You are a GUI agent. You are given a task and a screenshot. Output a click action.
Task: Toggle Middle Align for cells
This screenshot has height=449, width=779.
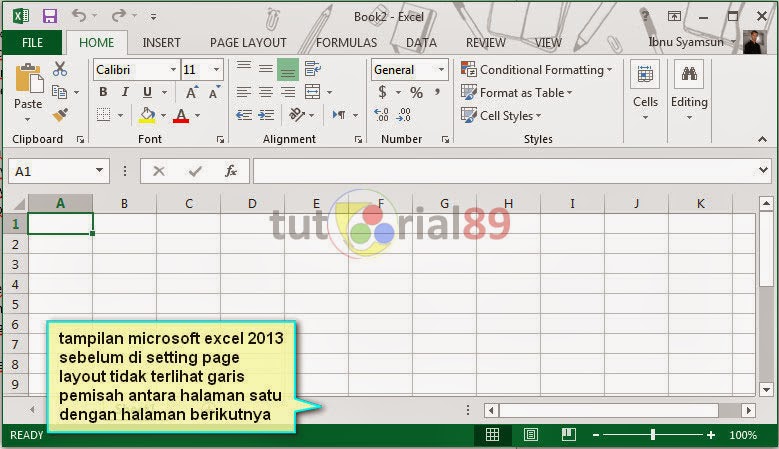266,69
